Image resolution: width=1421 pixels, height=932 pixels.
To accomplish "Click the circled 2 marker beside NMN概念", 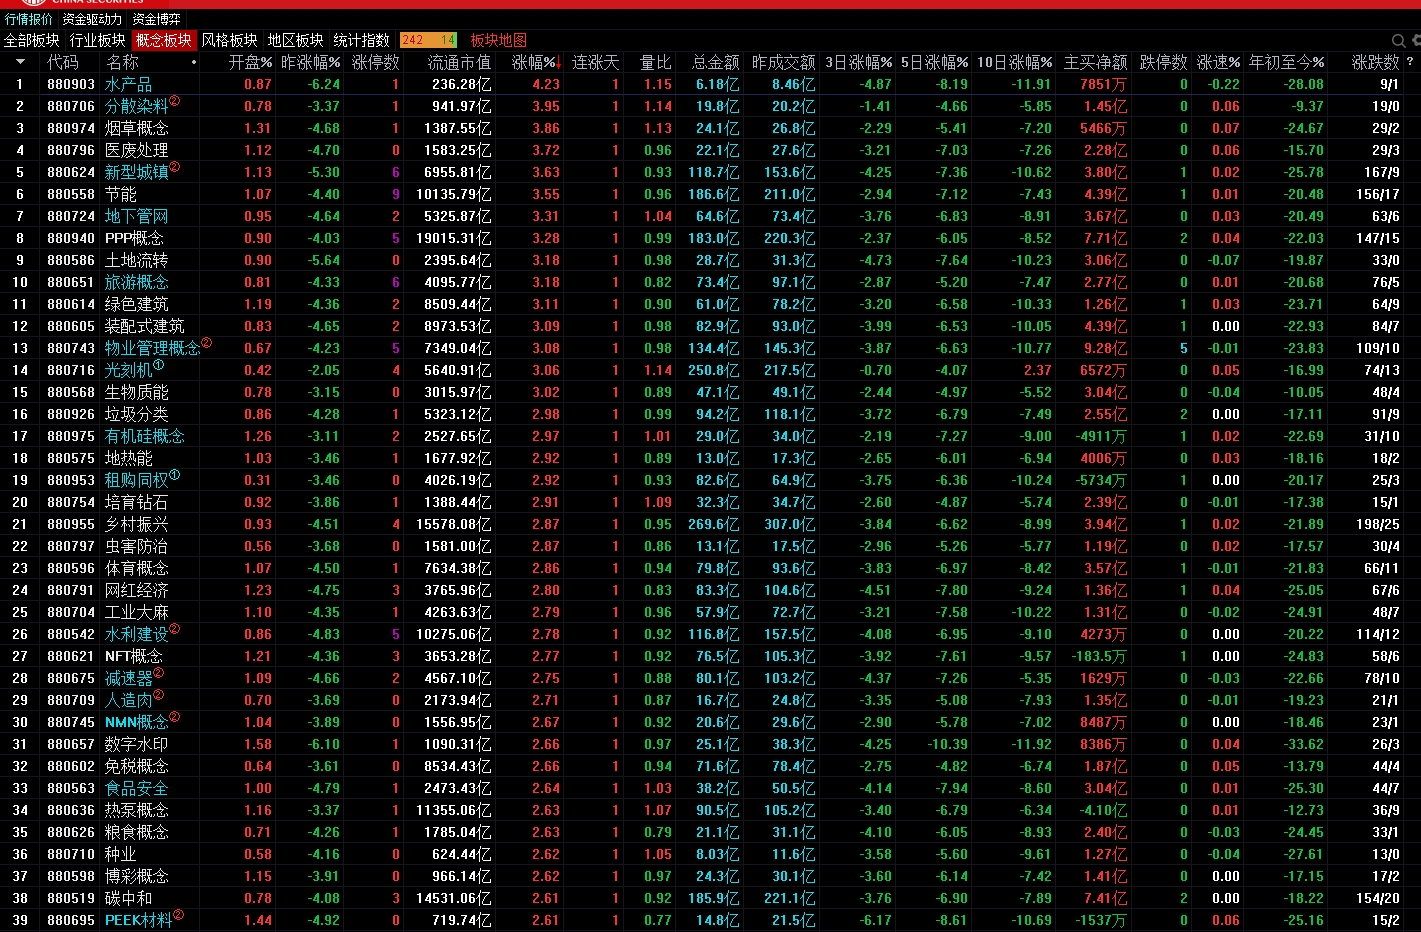I will [174, 717].
